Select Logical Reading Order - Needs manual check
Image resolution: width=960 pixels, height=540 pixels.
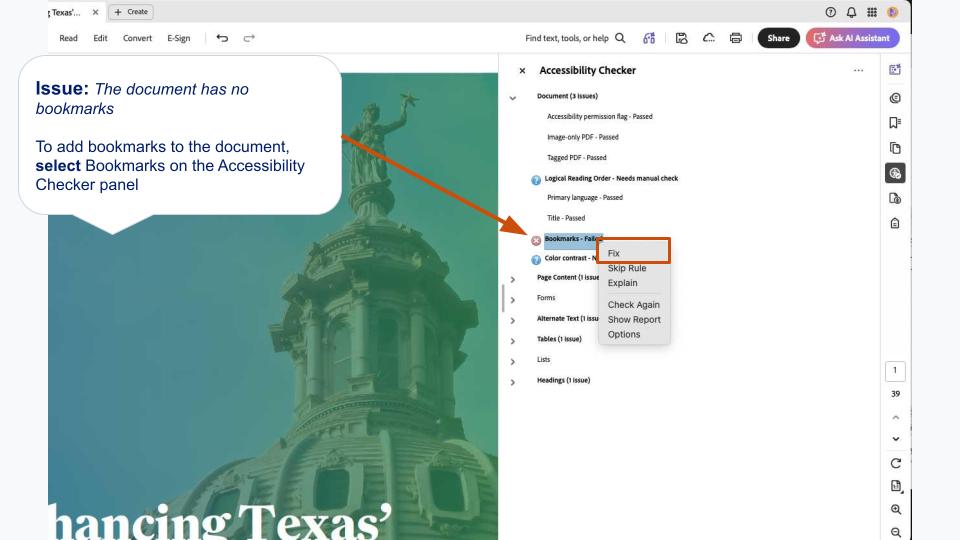coord(611,178)
